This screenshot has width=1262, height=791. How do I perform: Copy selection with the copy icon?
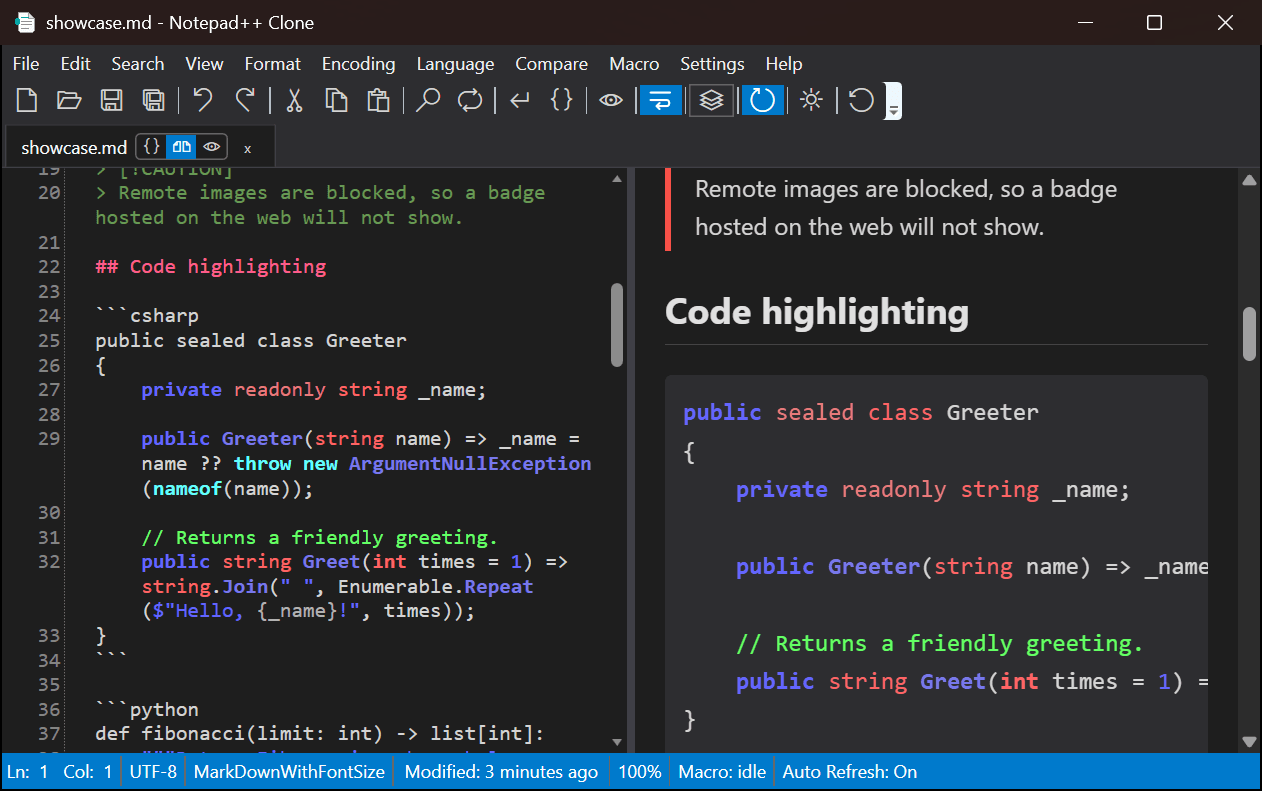[336, 100]
